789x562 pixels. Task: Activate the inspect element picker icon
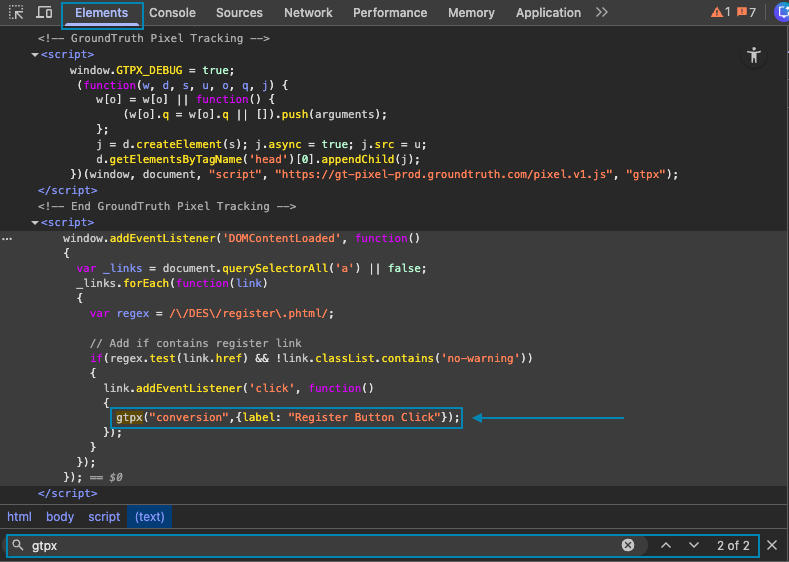tap(16, 13)
